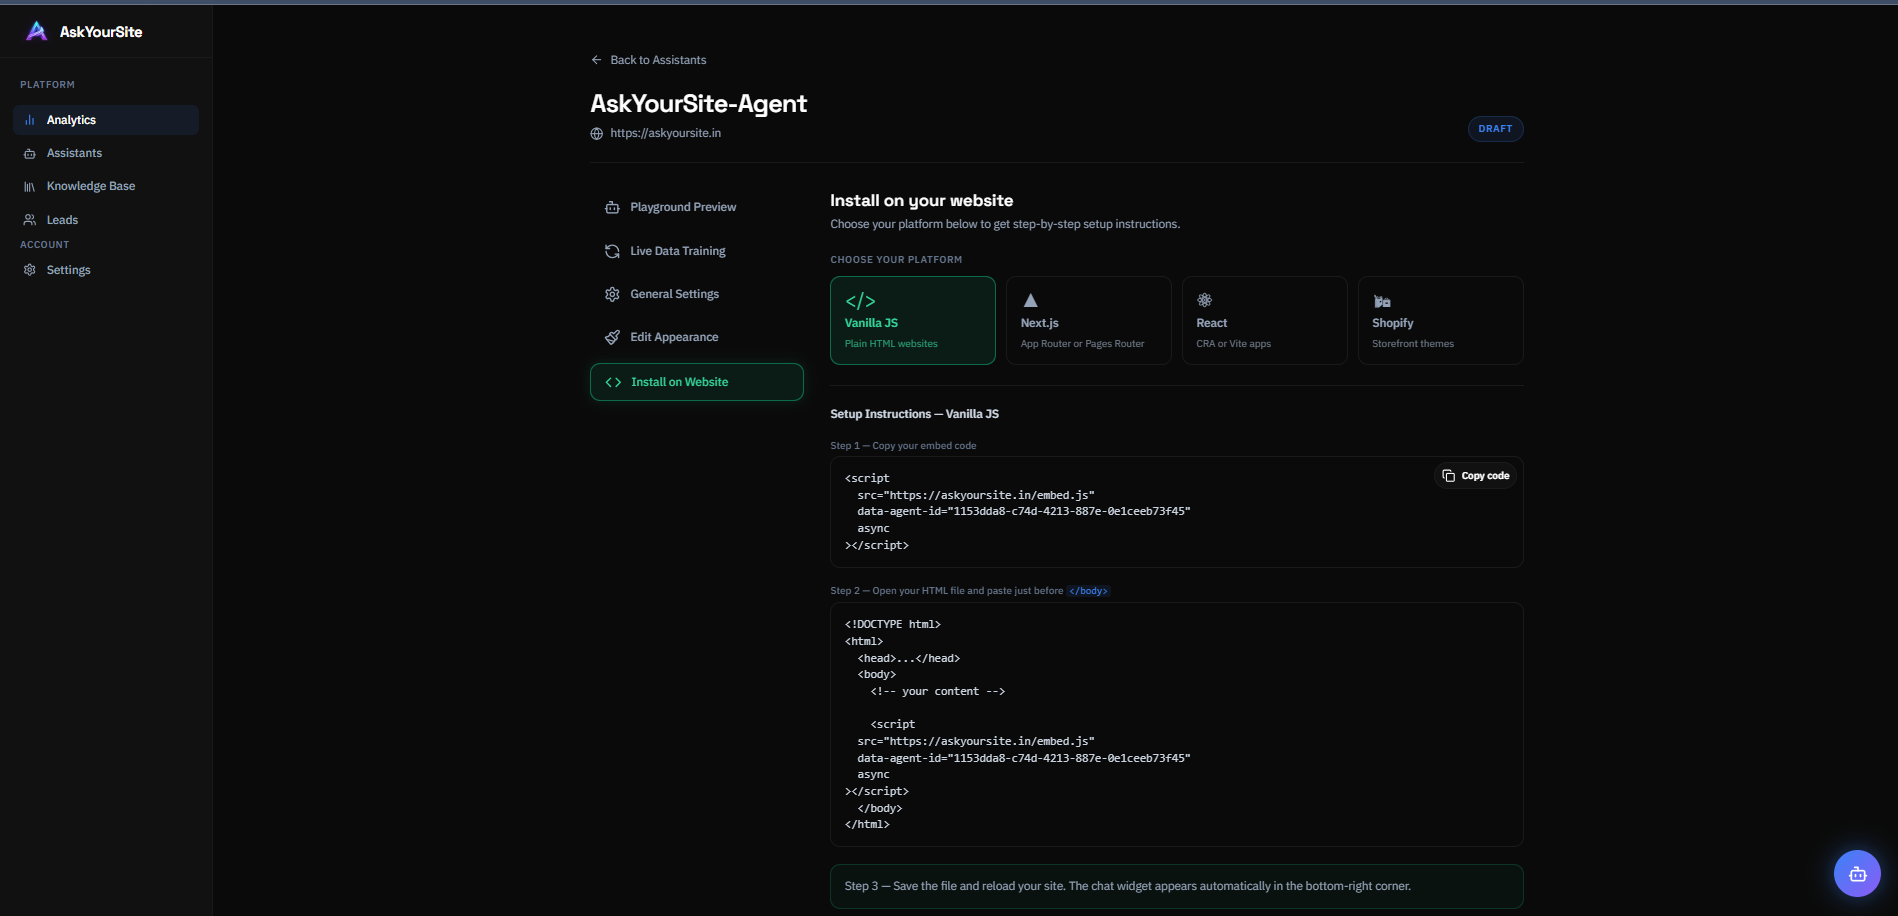Click the globe icon next to the website URL
This screenshot has height=916, width=1898.
tap(596, 133)
